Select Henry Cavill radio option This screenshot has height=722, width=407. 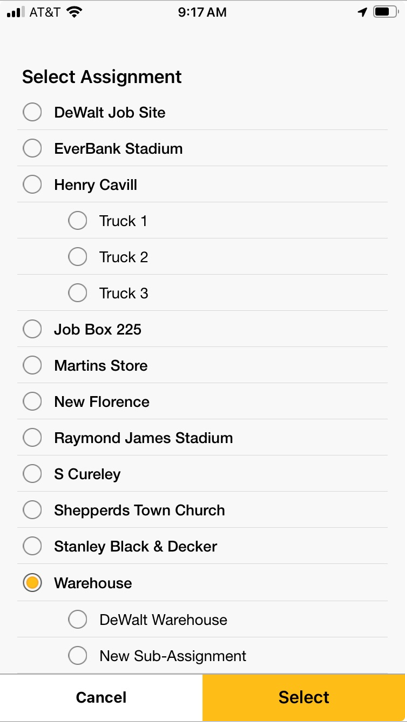pos(32,185)
